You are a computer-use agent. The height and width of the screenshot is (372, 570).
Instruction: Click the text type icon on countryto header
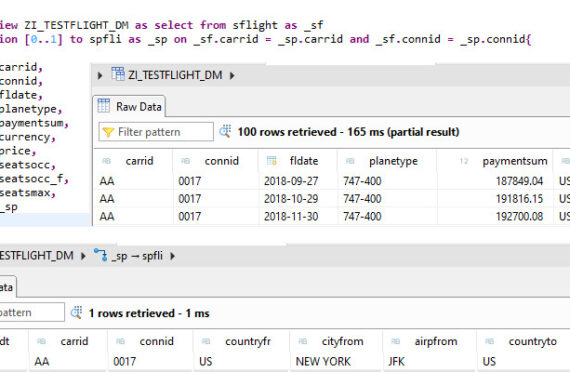coord(489,341)
